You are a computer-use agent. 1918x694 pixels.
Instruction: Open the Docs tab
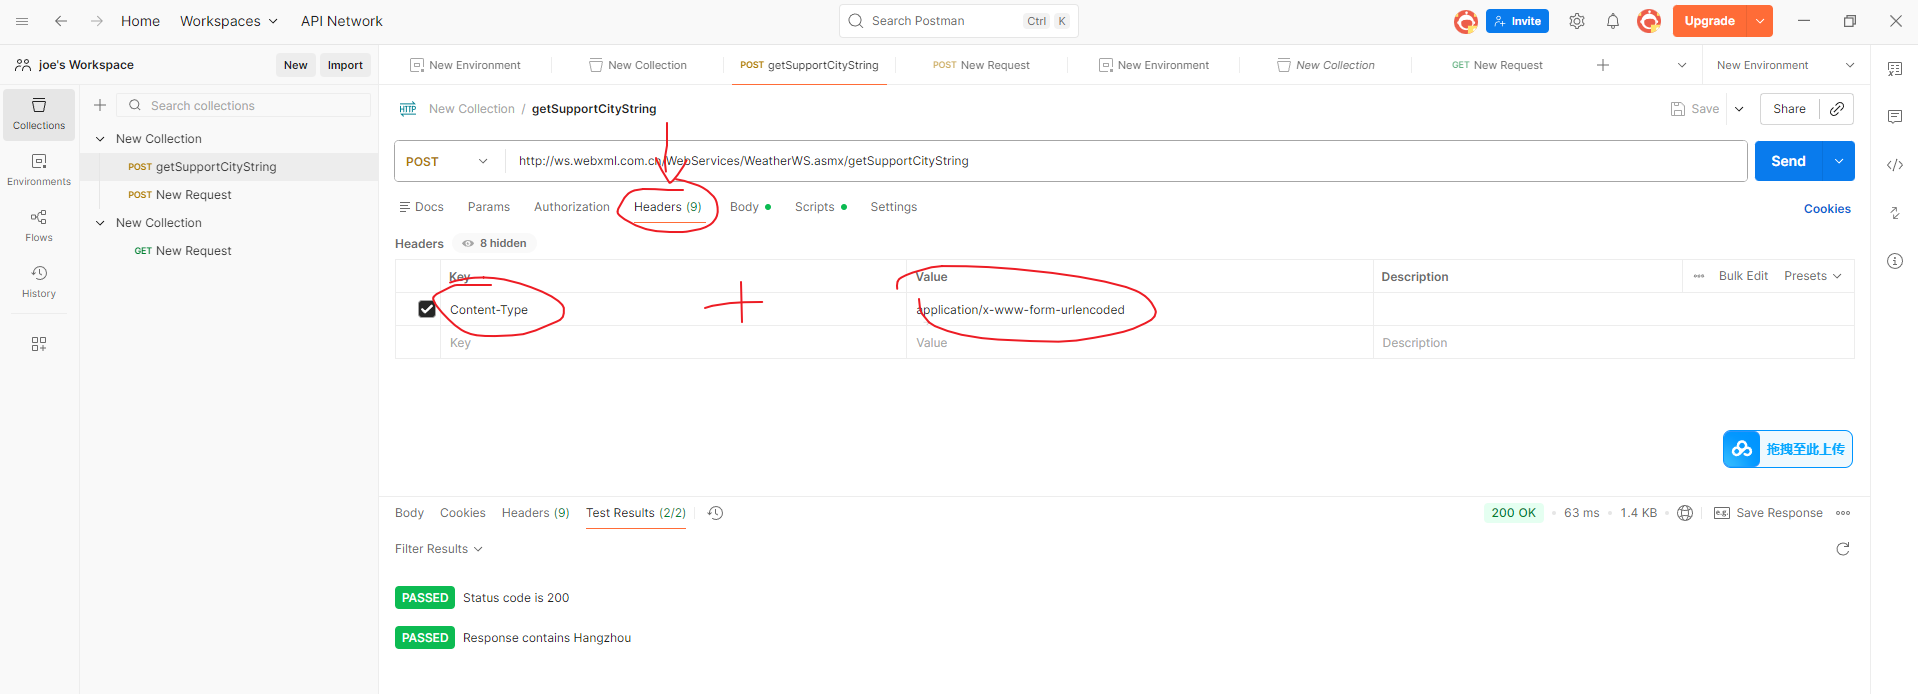click(x=421, y=207)
